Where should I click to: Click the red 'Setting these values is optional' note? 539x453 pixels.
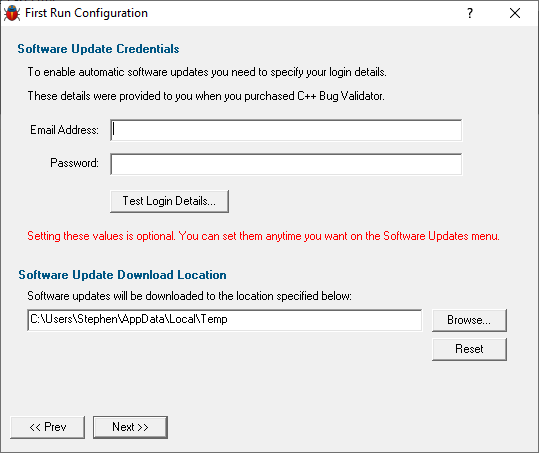pyautogui.click(x=263, y=236)
